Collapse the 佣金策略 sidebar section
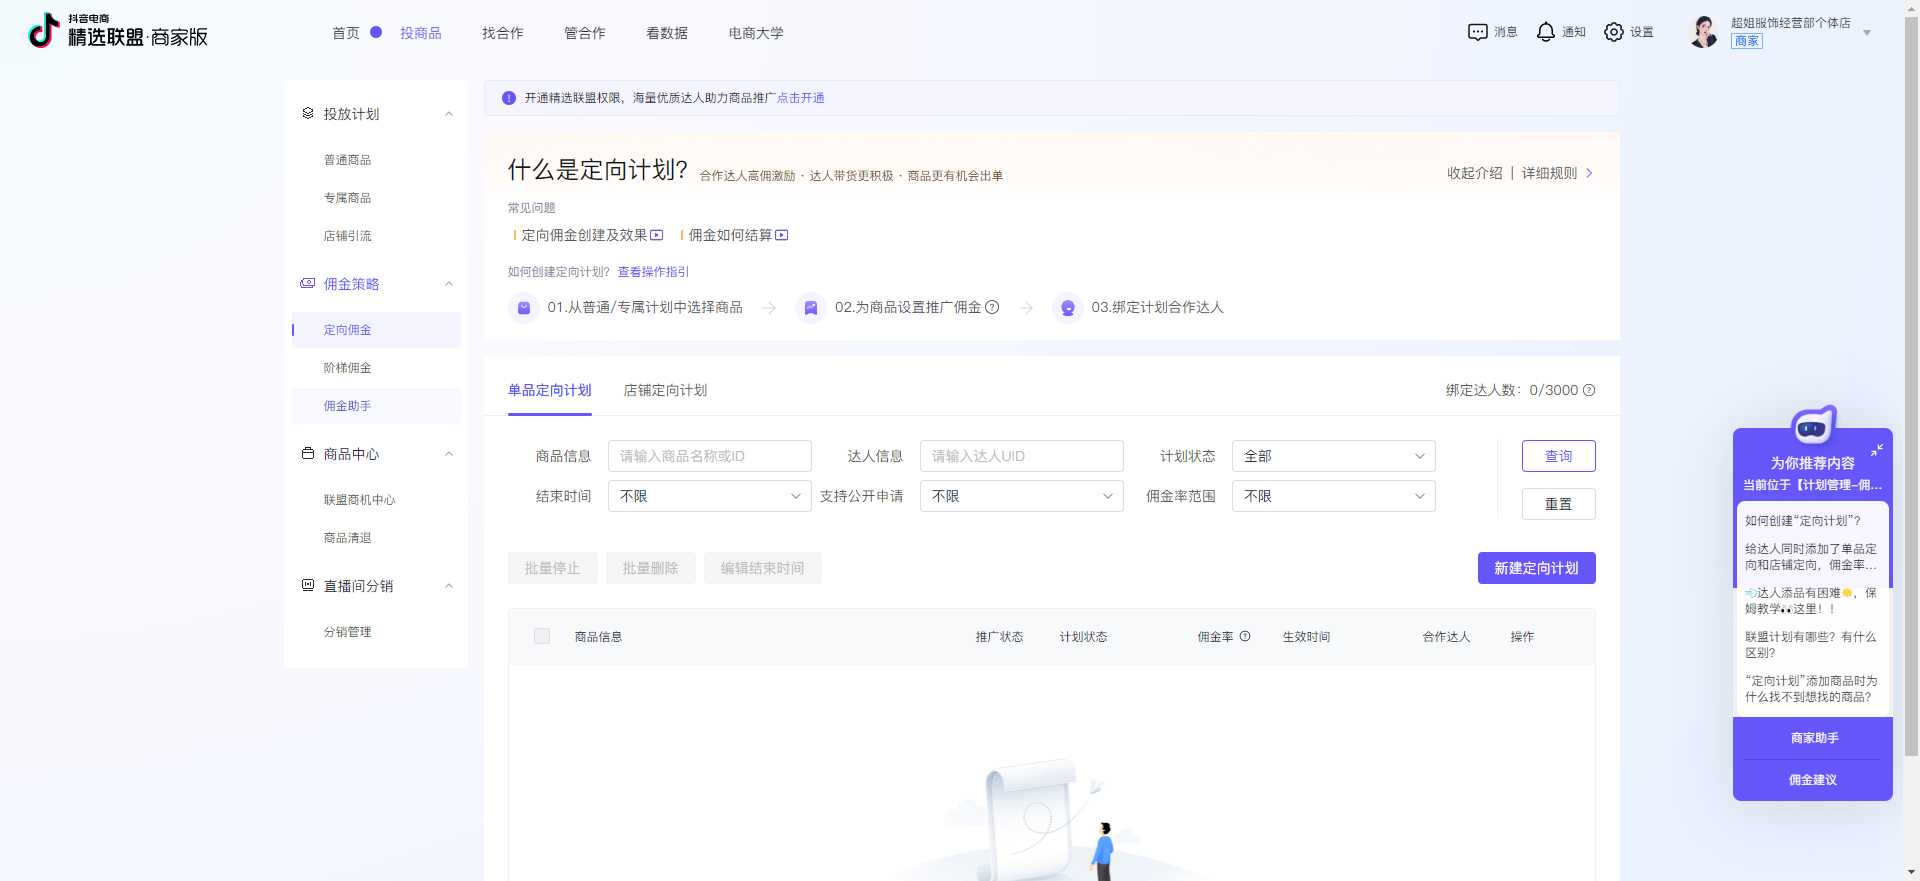 (449, 284)
